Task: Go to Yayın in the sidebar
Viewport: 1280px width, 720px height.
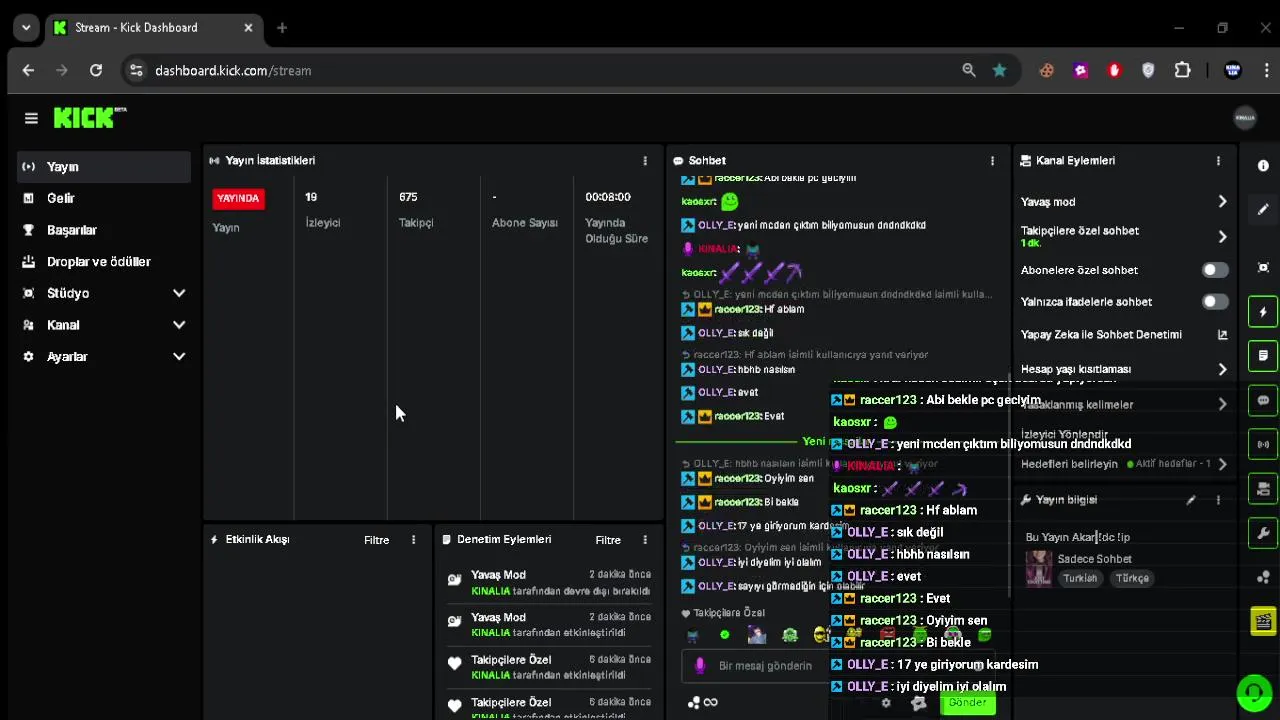Action: pos(104,167)
